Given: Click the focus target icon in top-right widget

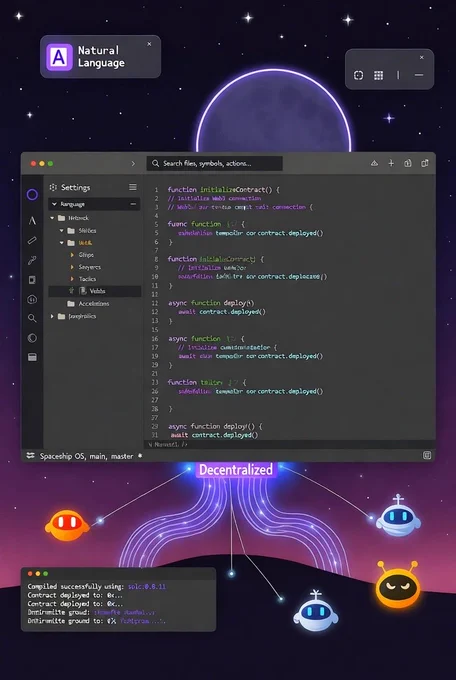Looking at the screenshot, I should tap(358, 75).
